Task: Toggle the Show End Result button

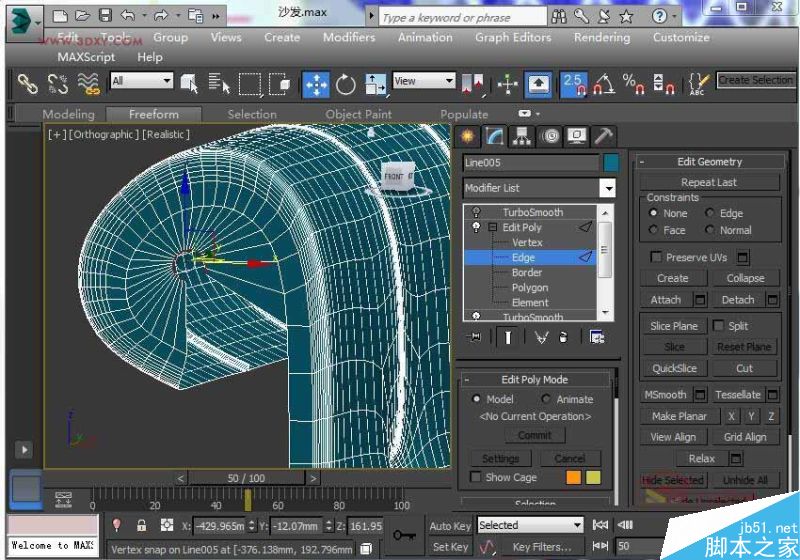Action: pyautogui.click(x=508, y=337)
